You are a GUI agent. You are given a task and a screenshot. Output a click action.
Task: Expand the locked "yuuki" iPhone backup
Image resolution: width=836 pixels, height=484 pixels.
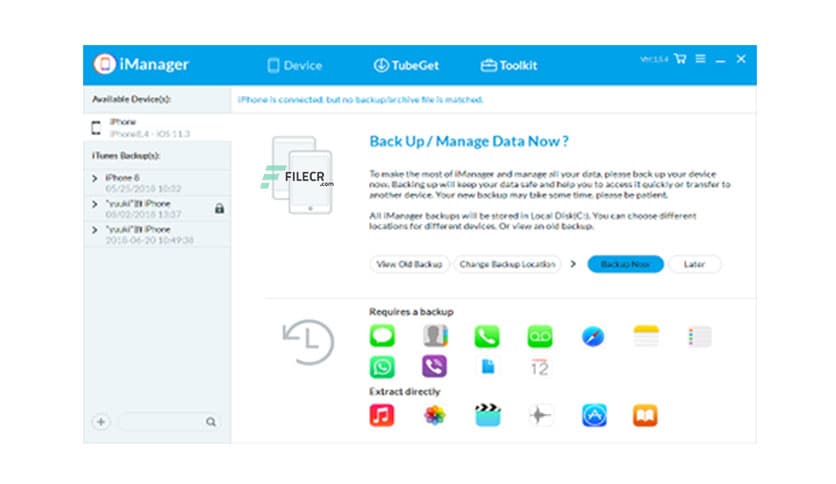click(x=95, y=204)
